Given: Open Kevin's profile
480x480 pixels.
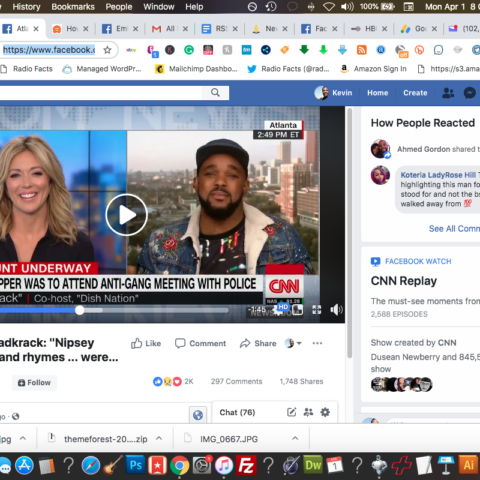Looking at the screenshot, I should coord(333,93).
